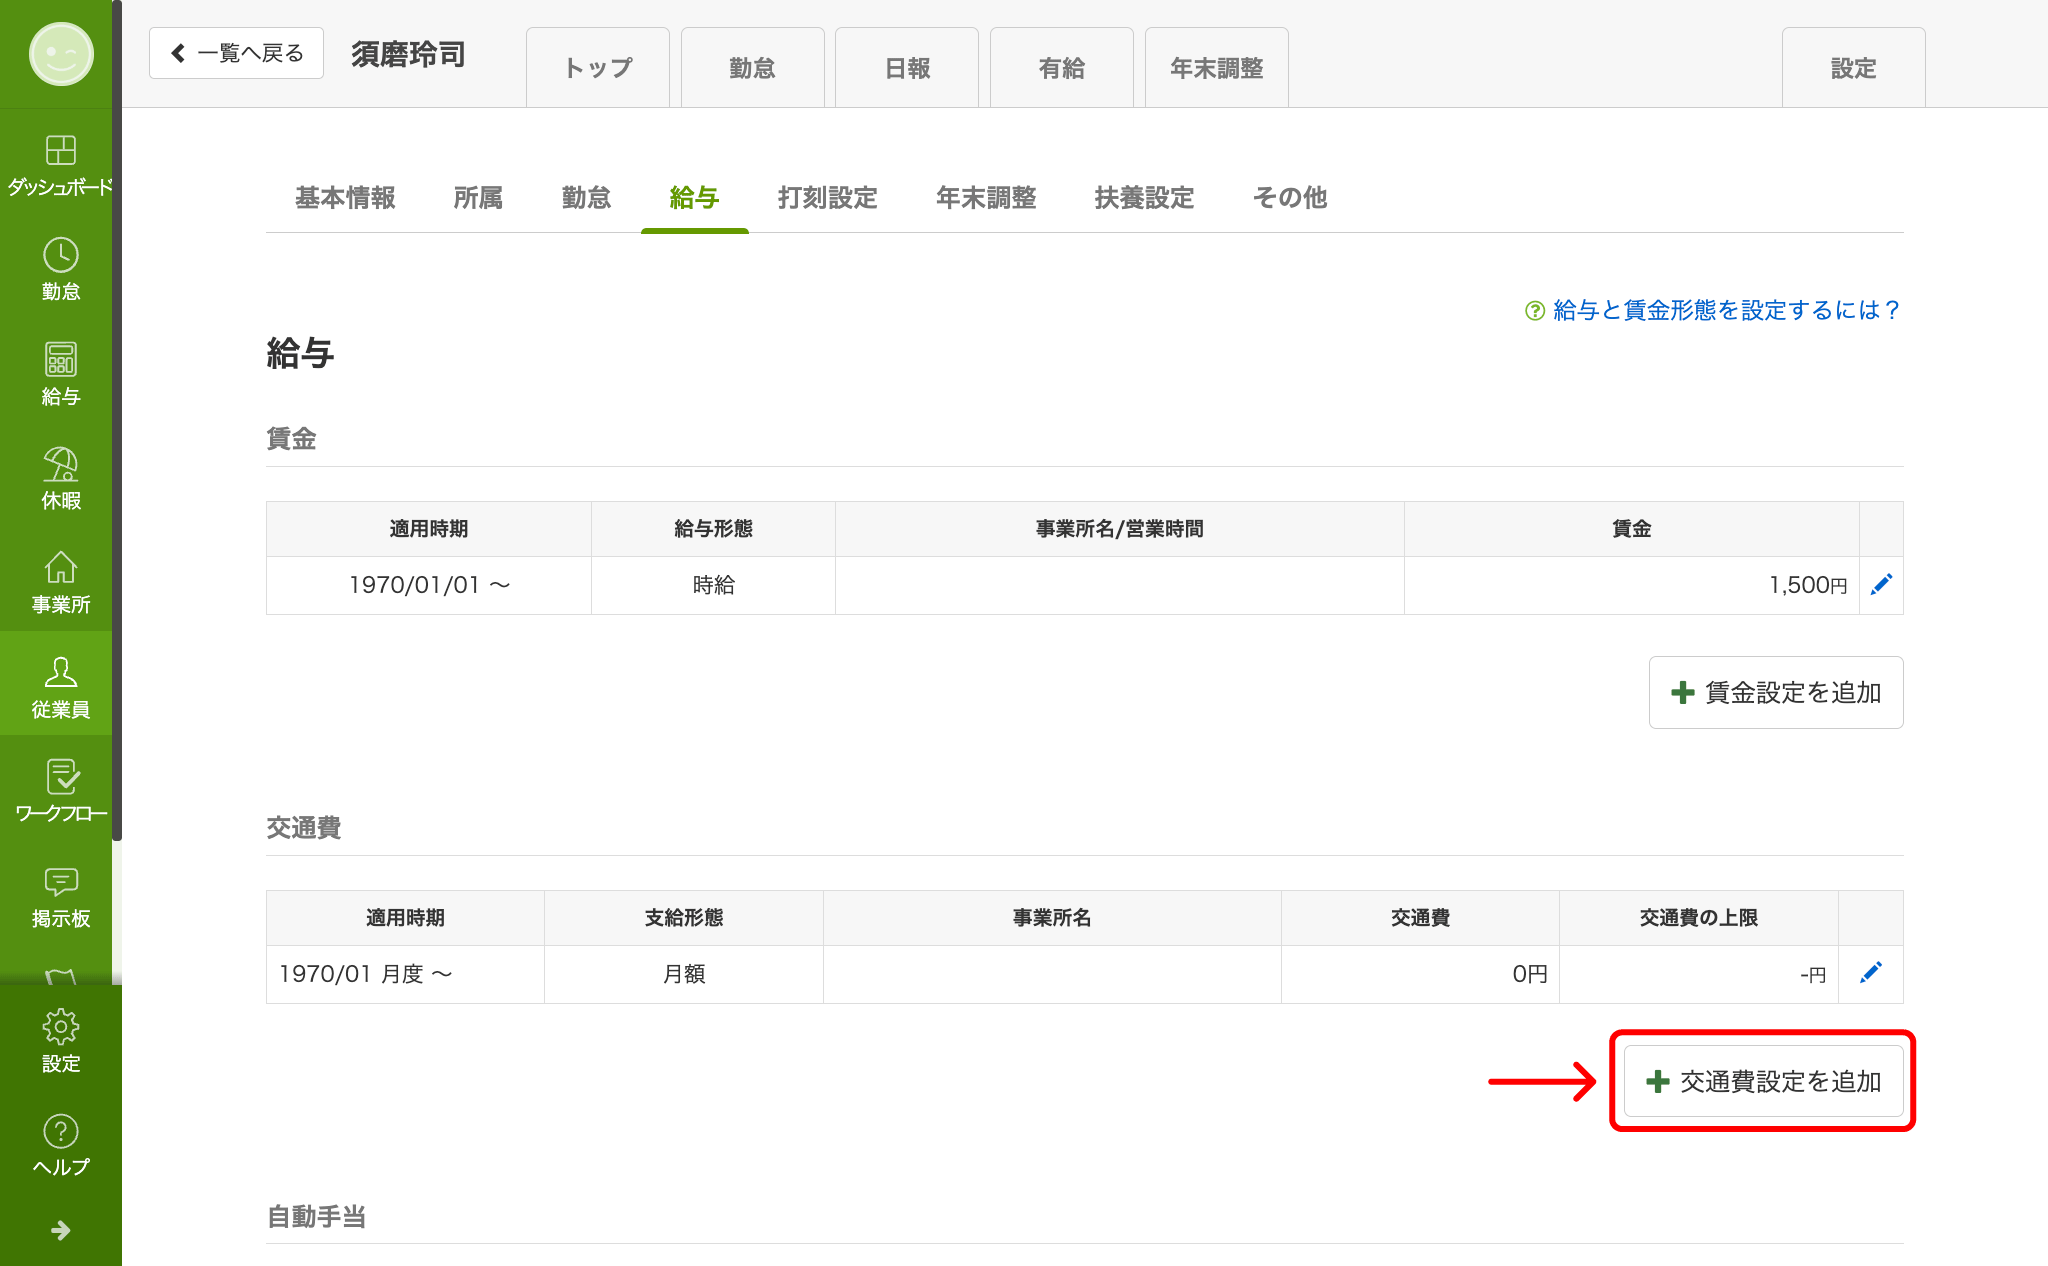Switch to the 基本情報 tab

[x=345, y=198]
